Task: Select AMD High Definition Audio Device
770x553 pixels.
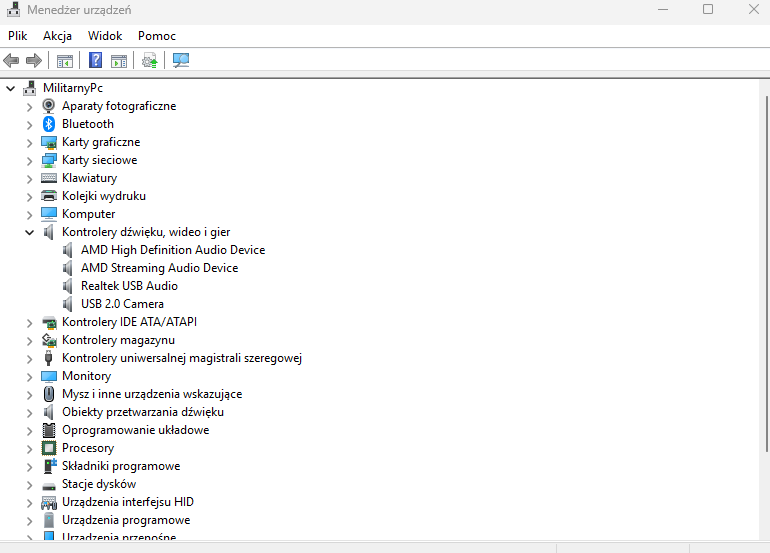Action: (172, 250)
